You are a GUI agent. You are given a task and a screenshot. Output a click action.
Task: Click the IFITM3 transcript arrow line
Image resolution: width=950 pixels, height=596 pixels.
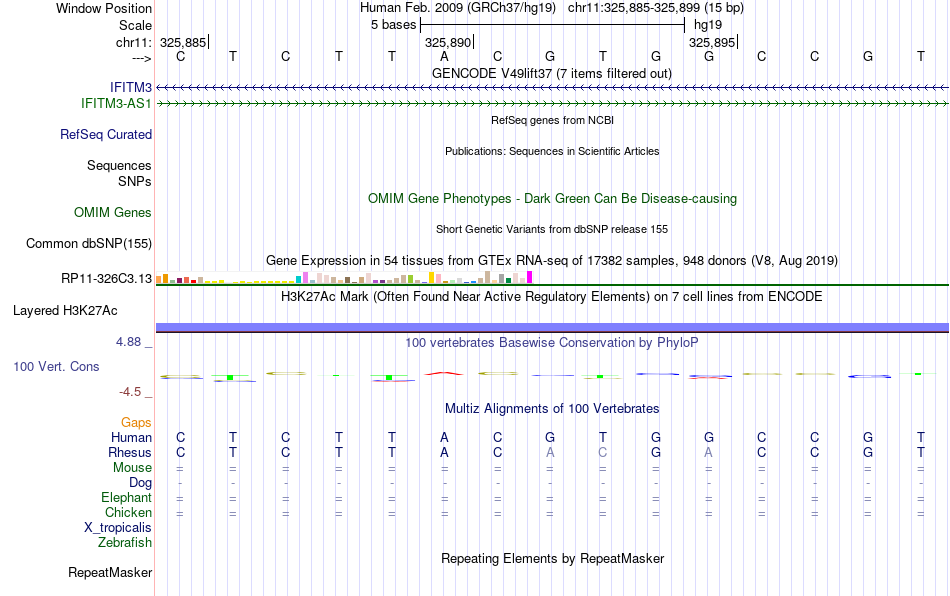[x=553, y=88]
